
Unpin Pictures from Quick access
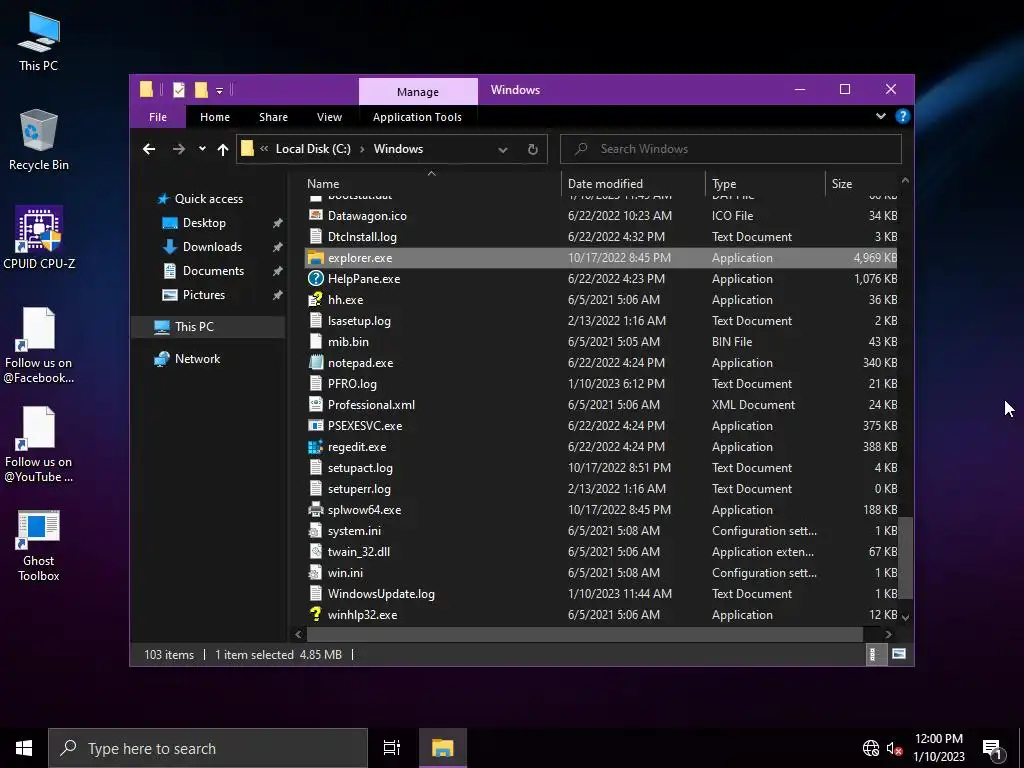point(278,295)
